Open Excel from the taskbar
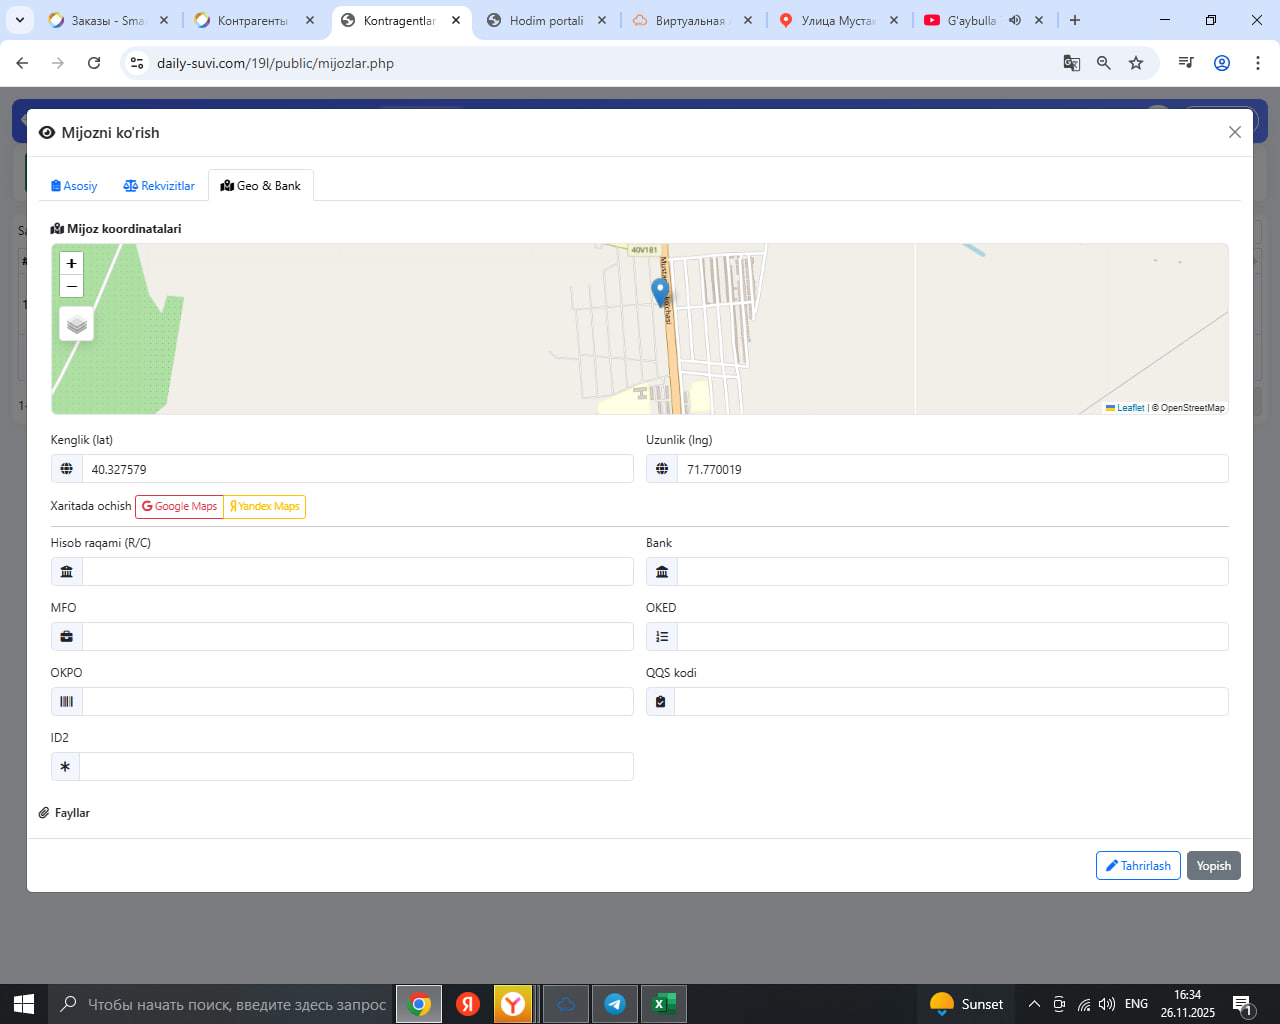The image size is (1280, 1024). [661, 1004]
